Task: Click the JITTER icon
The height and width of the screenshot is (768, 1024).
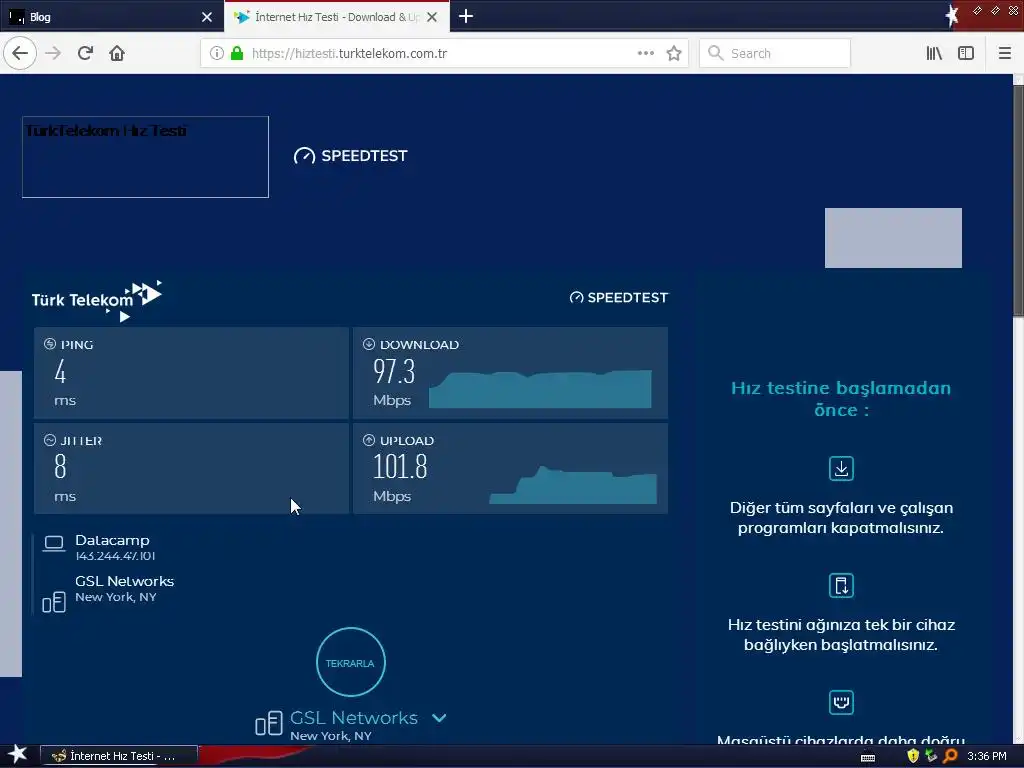Action: pyautogui.click(x=50, y=440)
